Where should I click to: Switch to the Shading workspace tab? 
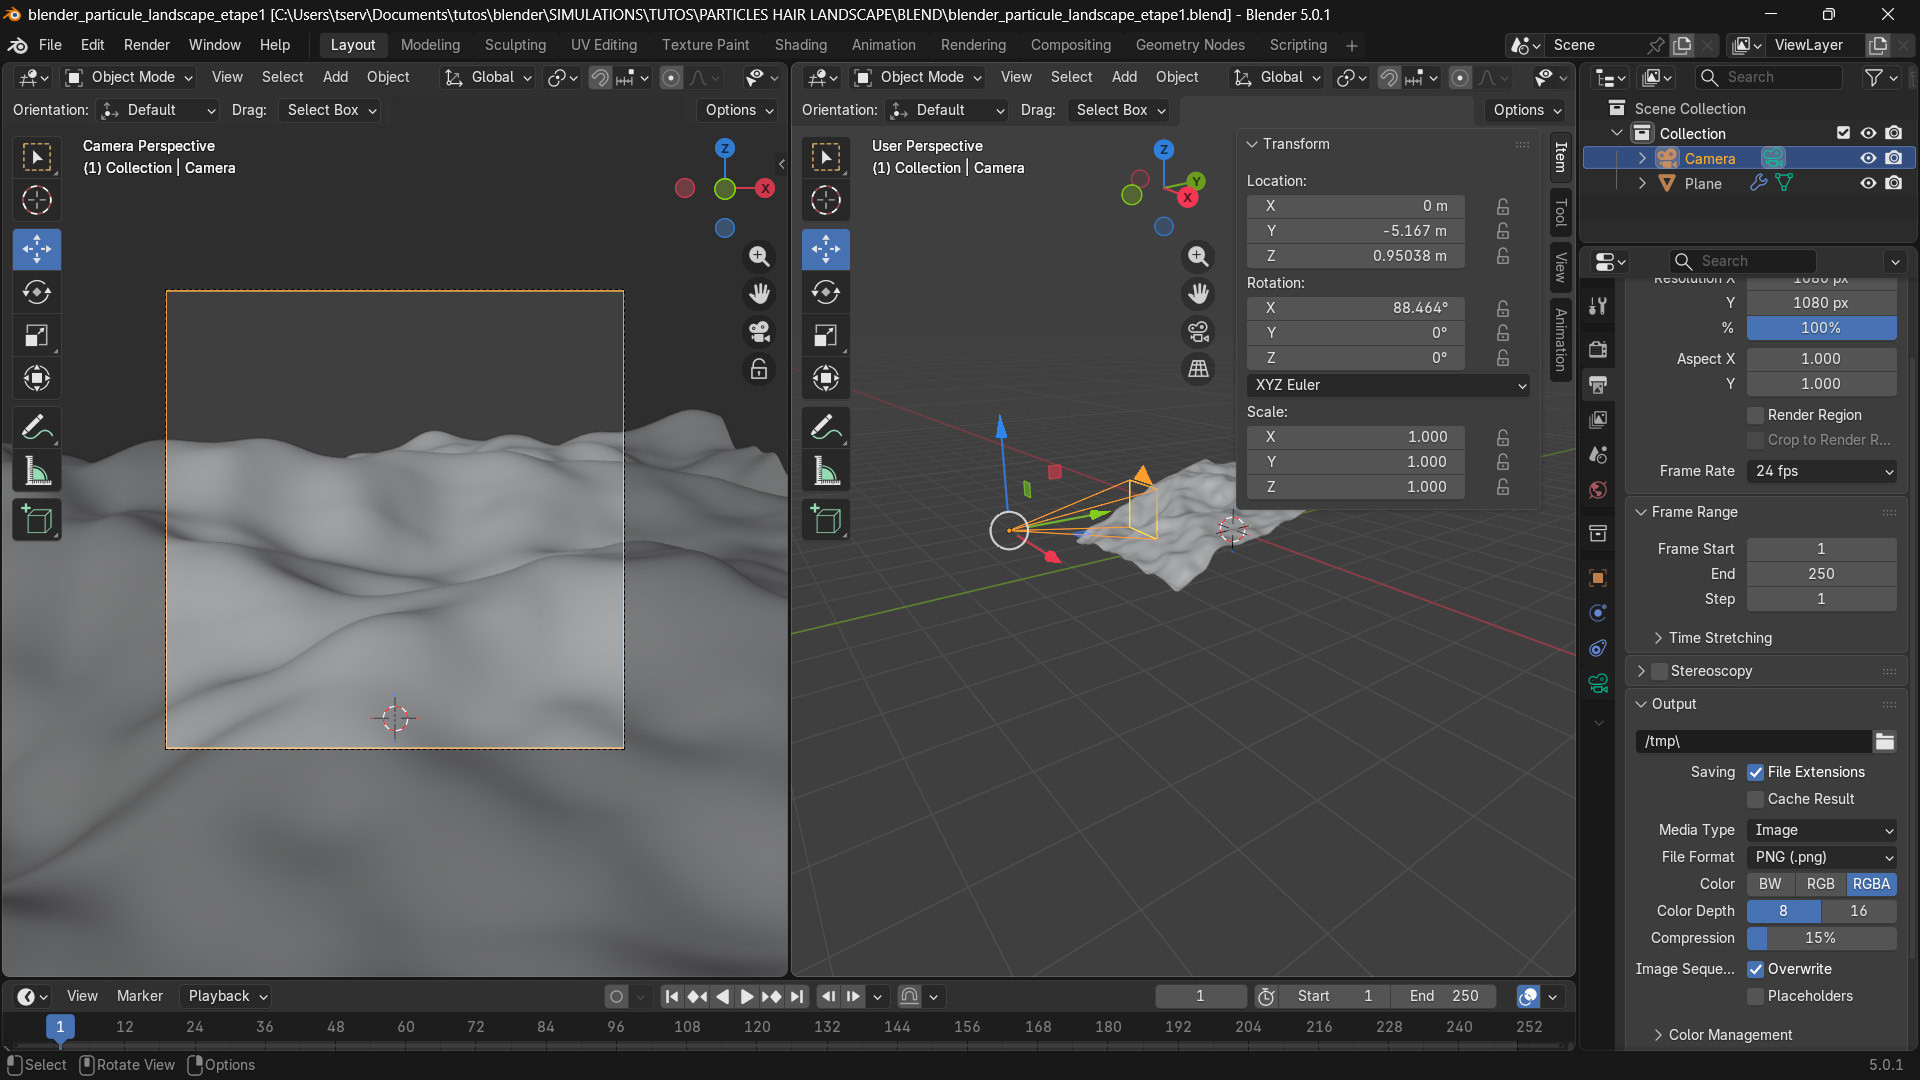(800, 45)
